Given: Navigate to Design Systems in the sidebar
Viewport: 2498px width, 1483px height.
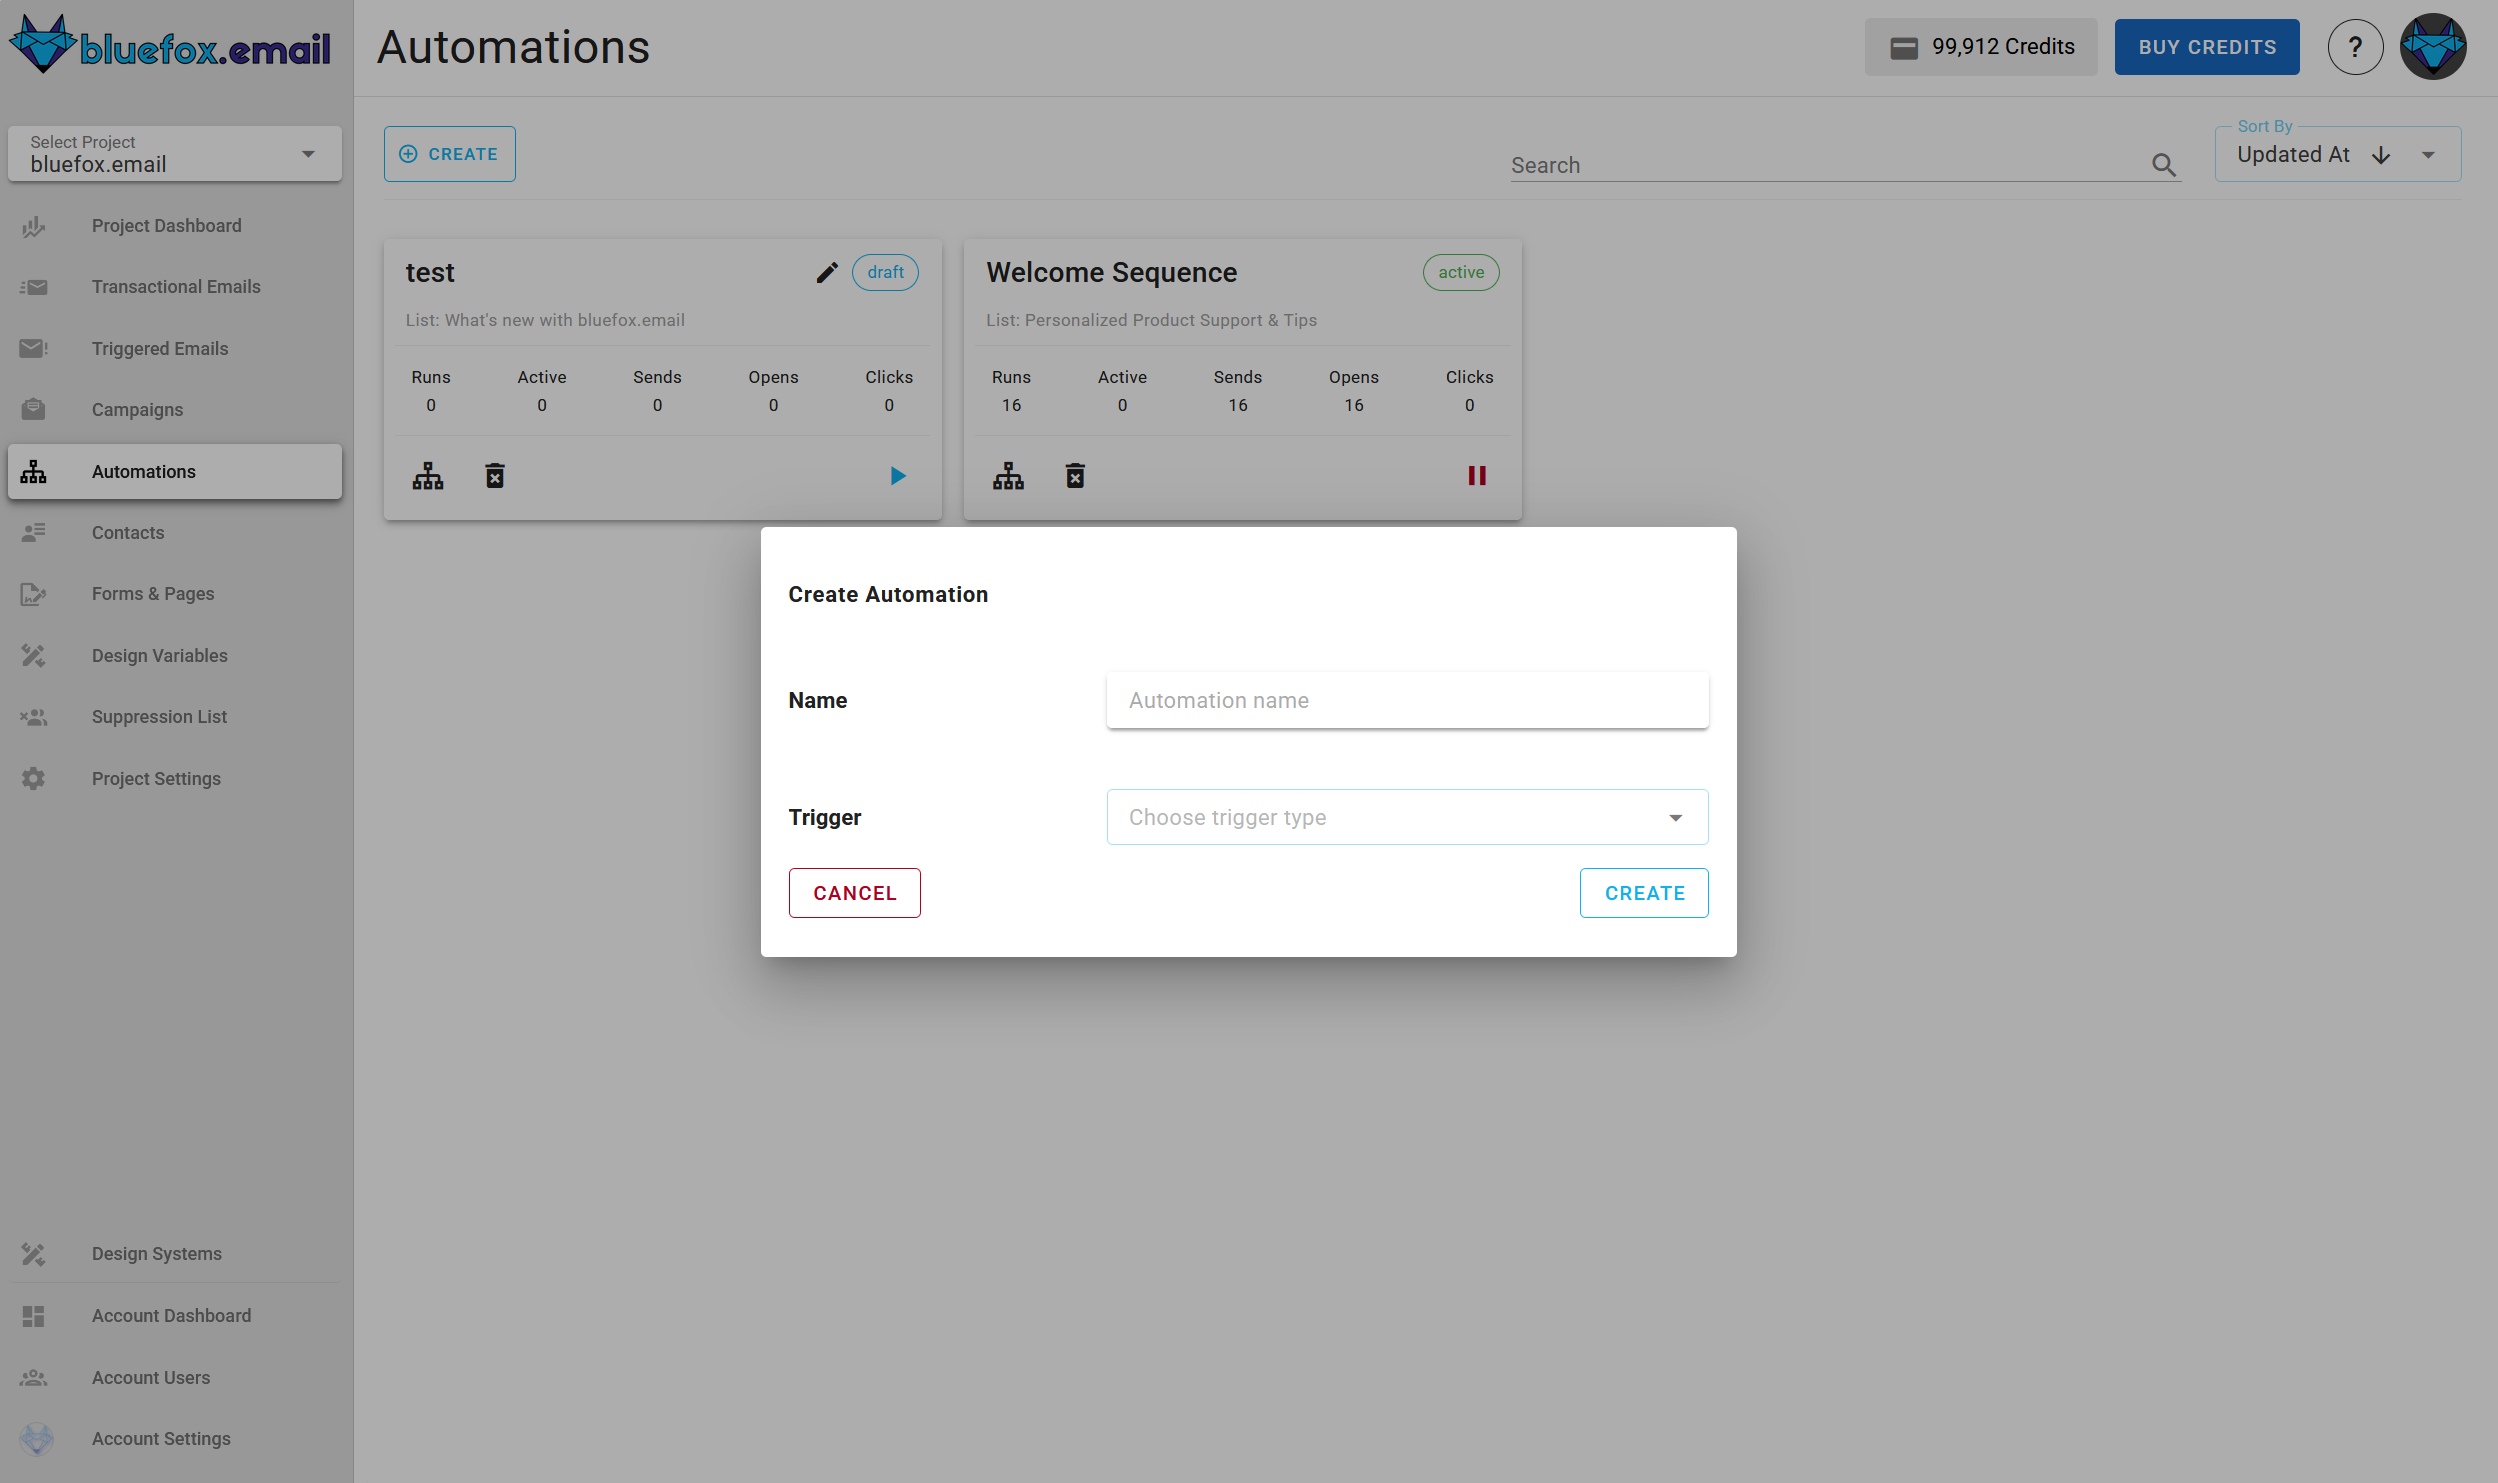Looking at the screenshot, I should 156,1253.
